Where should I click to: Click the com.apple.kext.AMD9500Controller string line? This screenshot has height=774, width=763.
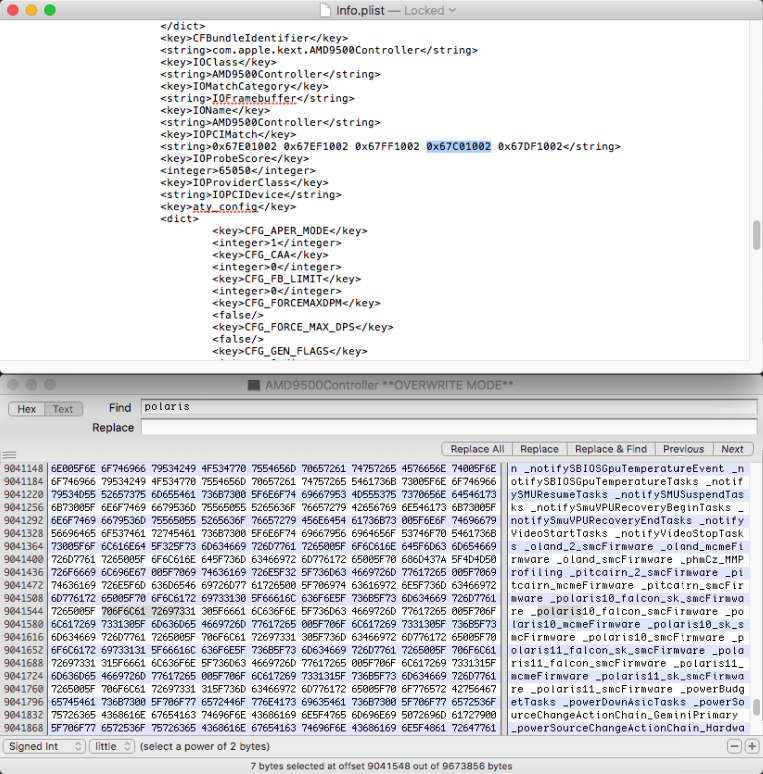[x=319, y=50]
